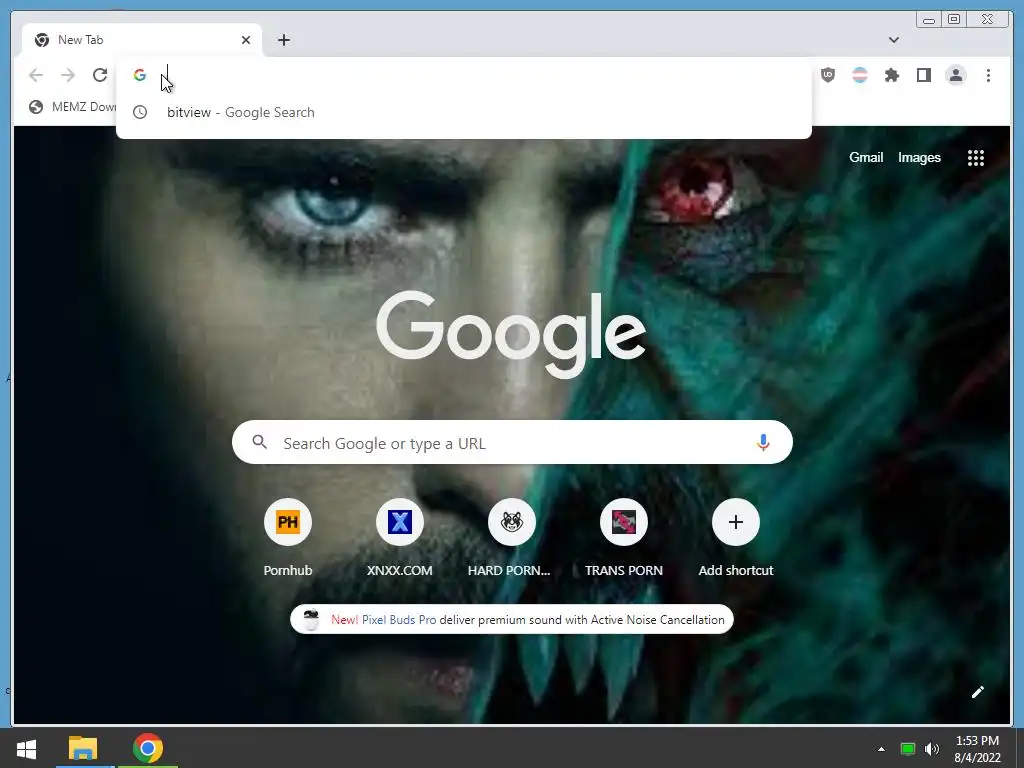The image size is (1024, 768).
Task: Close the New Tab tab
Action: click(246, 40)
